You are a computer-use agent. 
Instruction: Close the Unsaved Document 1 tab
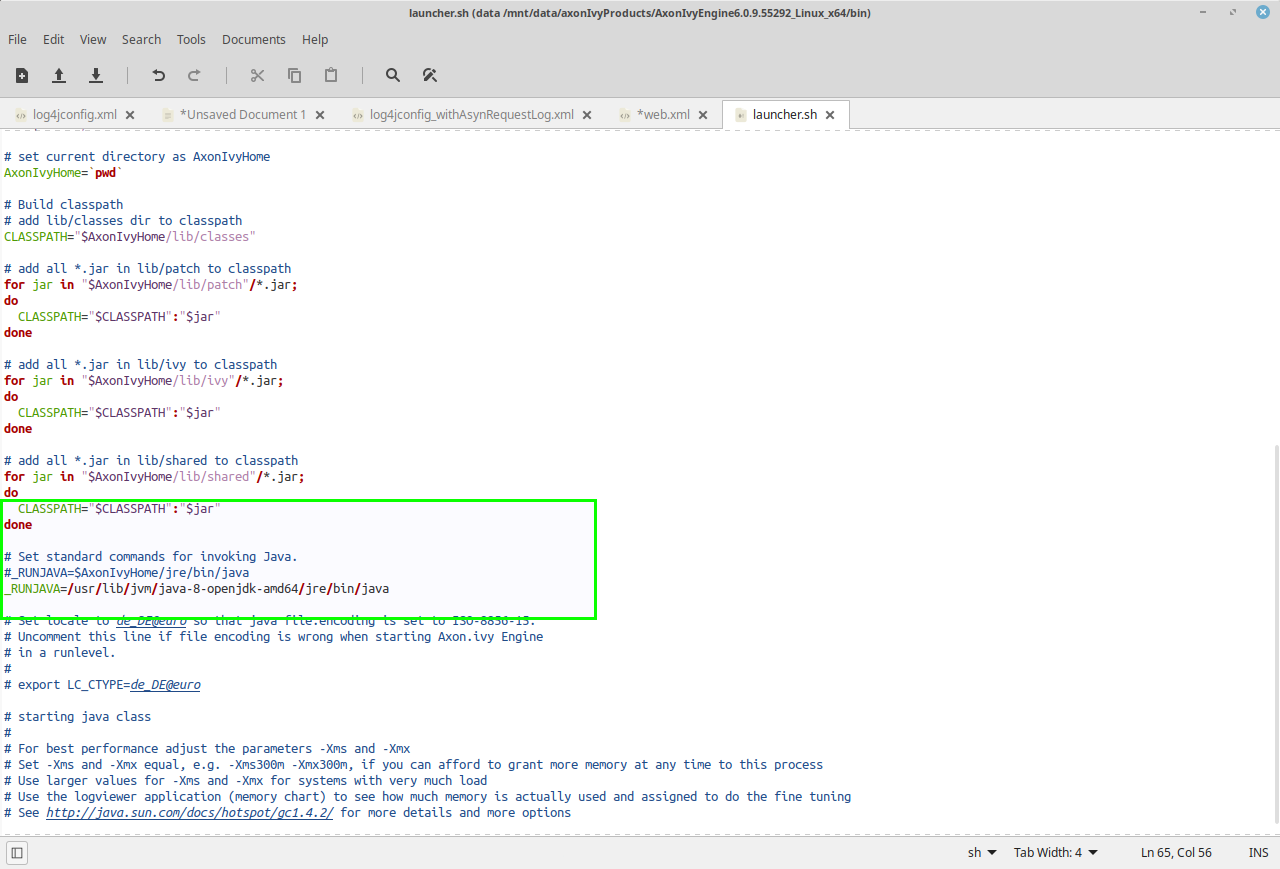click(x=320, y=115)
